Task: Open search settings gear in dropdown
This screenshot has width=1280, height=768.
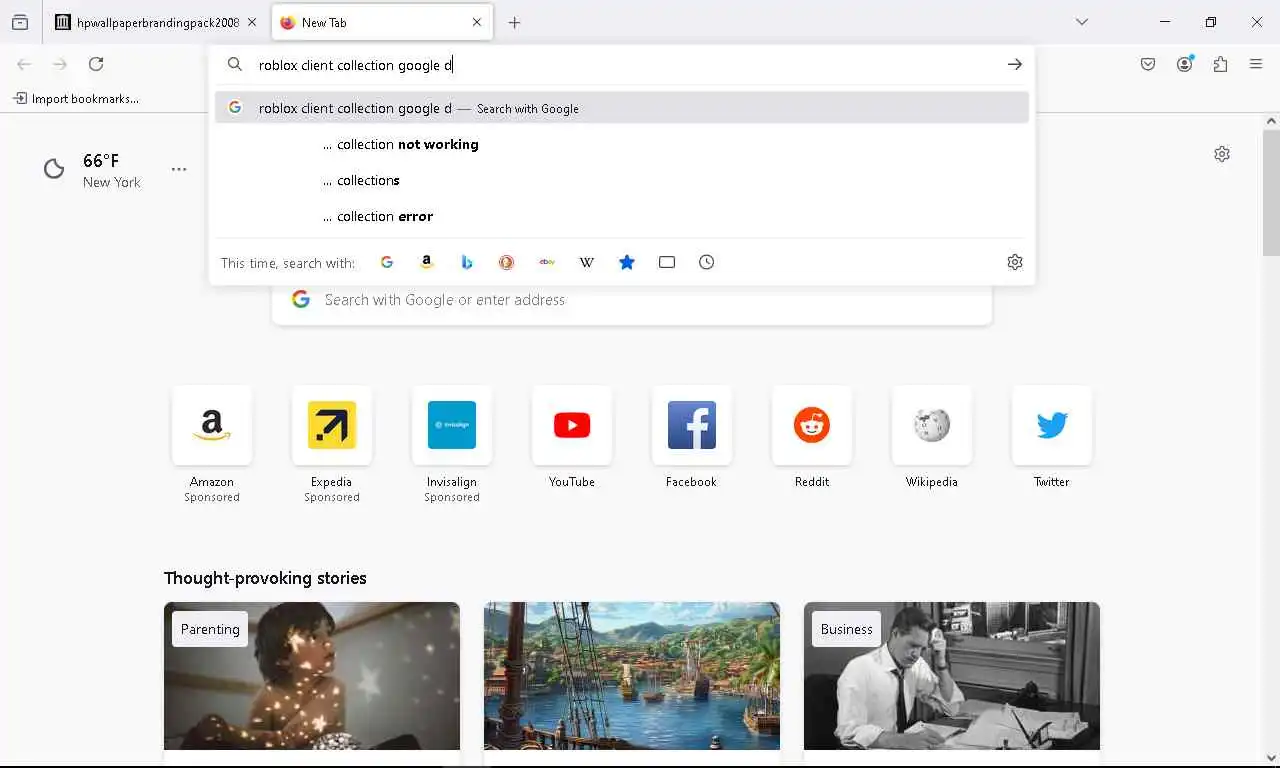Action: [1015, 262]
